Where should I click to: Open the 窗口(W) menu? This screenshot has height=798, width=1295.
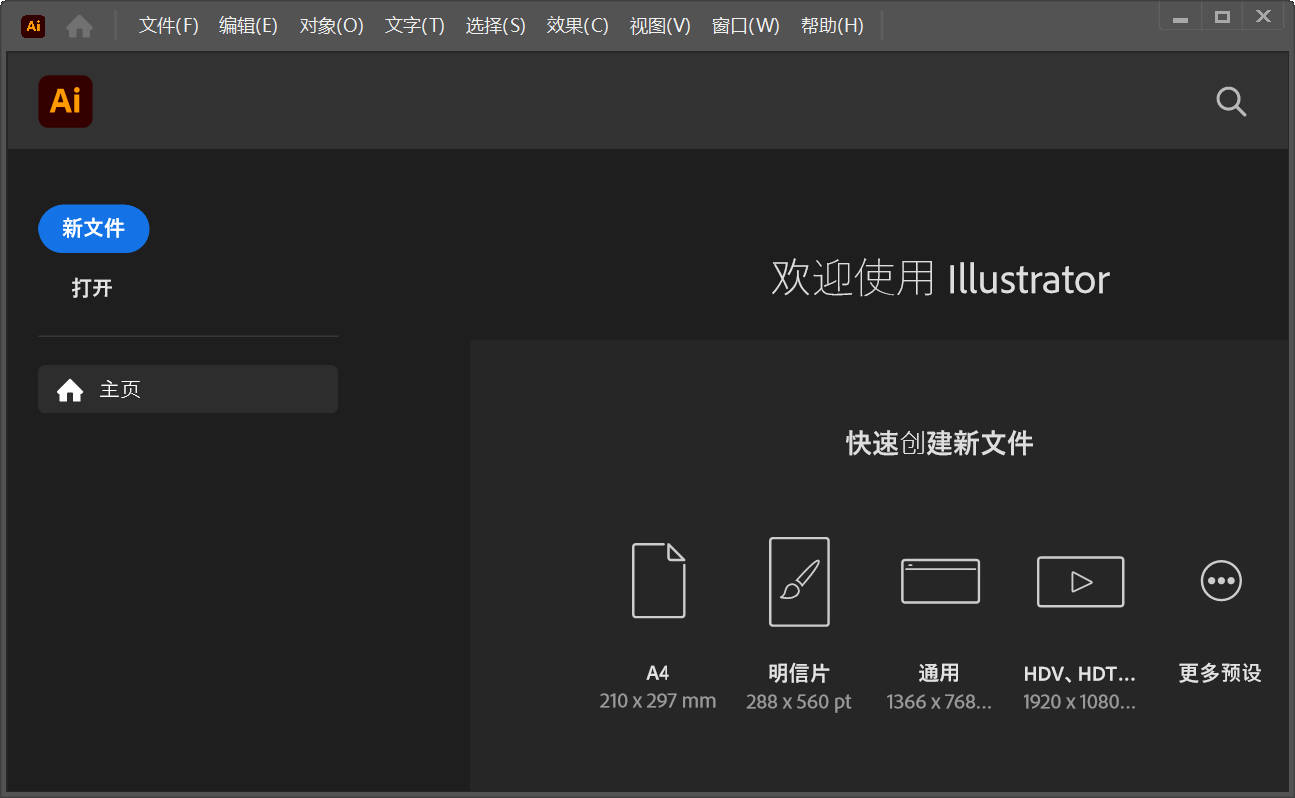pos(745,26)
